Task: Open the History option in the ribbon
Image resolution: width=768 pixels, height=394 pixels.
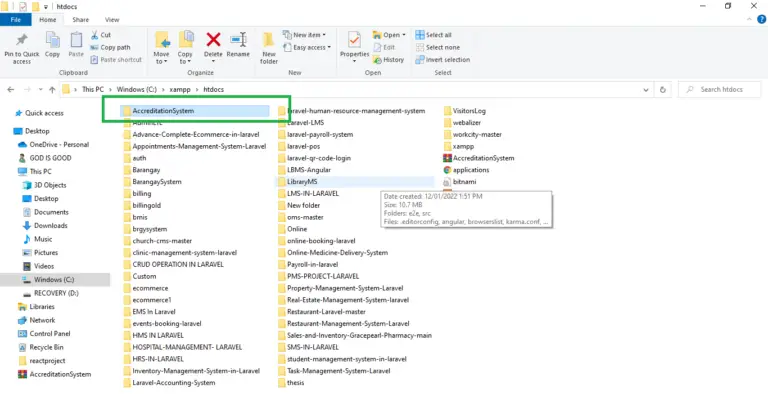Action: pos(388,60)
